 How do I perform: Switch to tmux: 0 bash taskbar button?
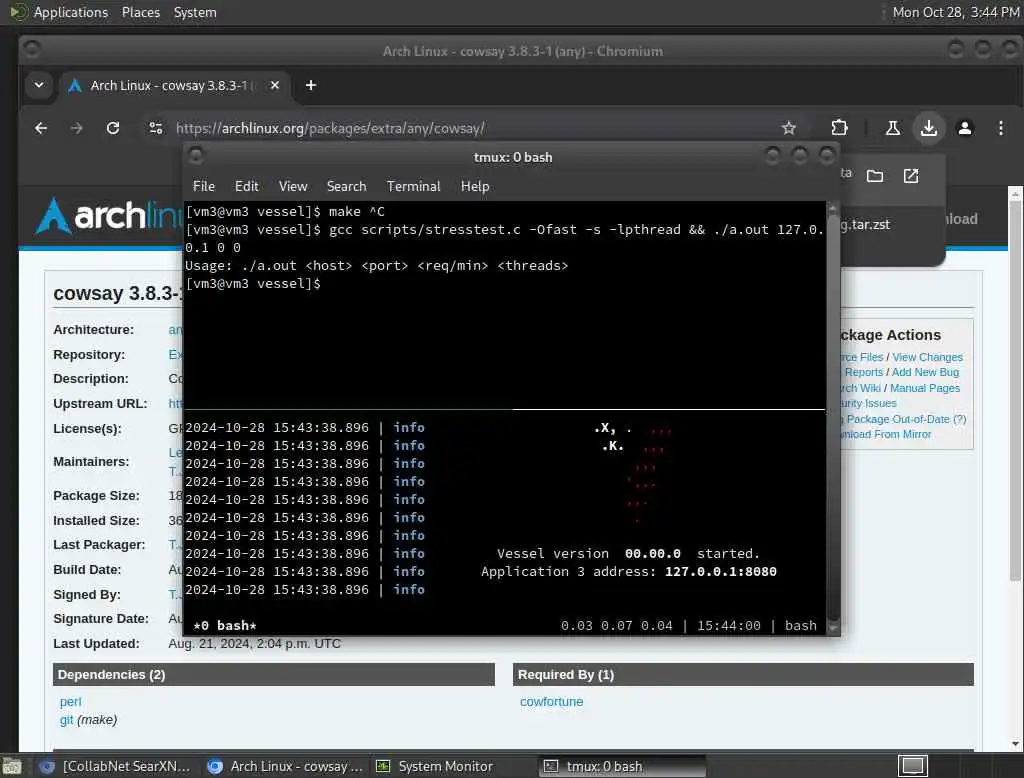622,766
